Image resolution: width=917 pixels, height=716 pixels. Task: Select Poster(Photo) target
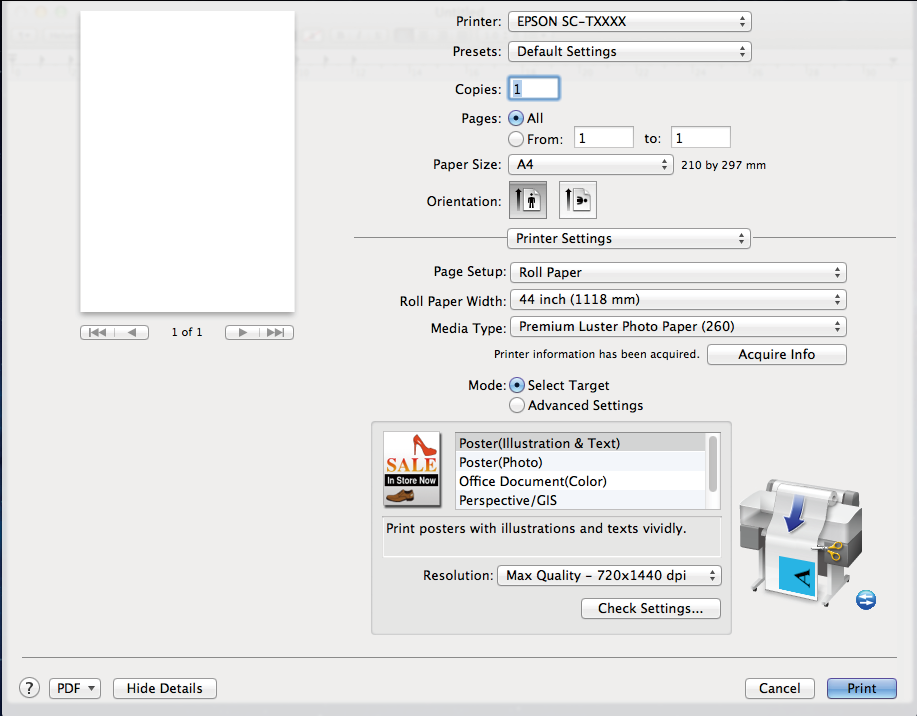581,462
